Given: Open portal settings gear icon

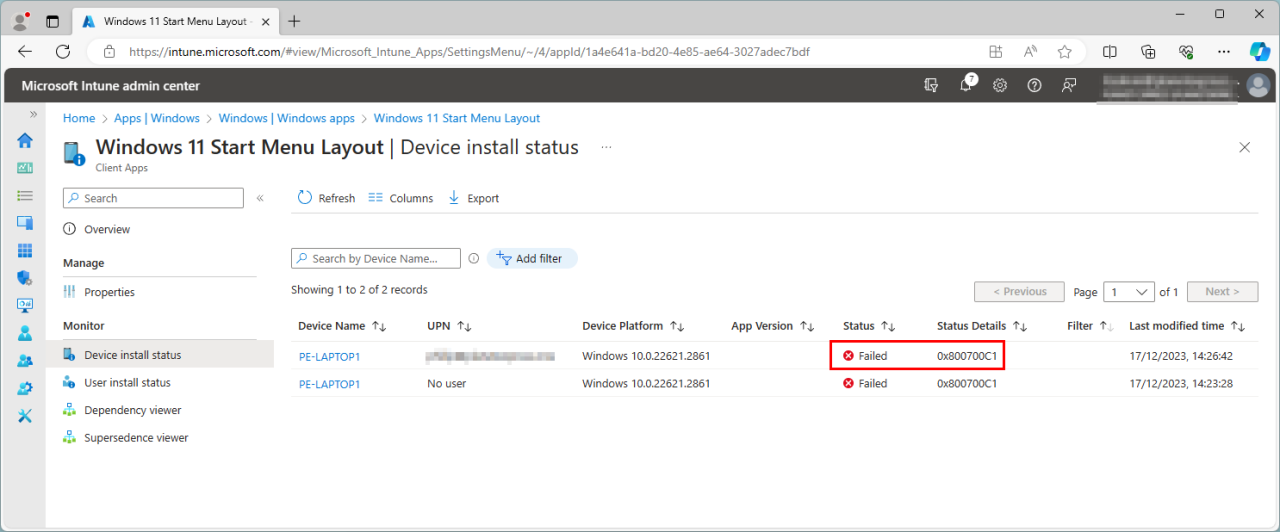Looking at the screenshot, I should [x=999, y=86].
